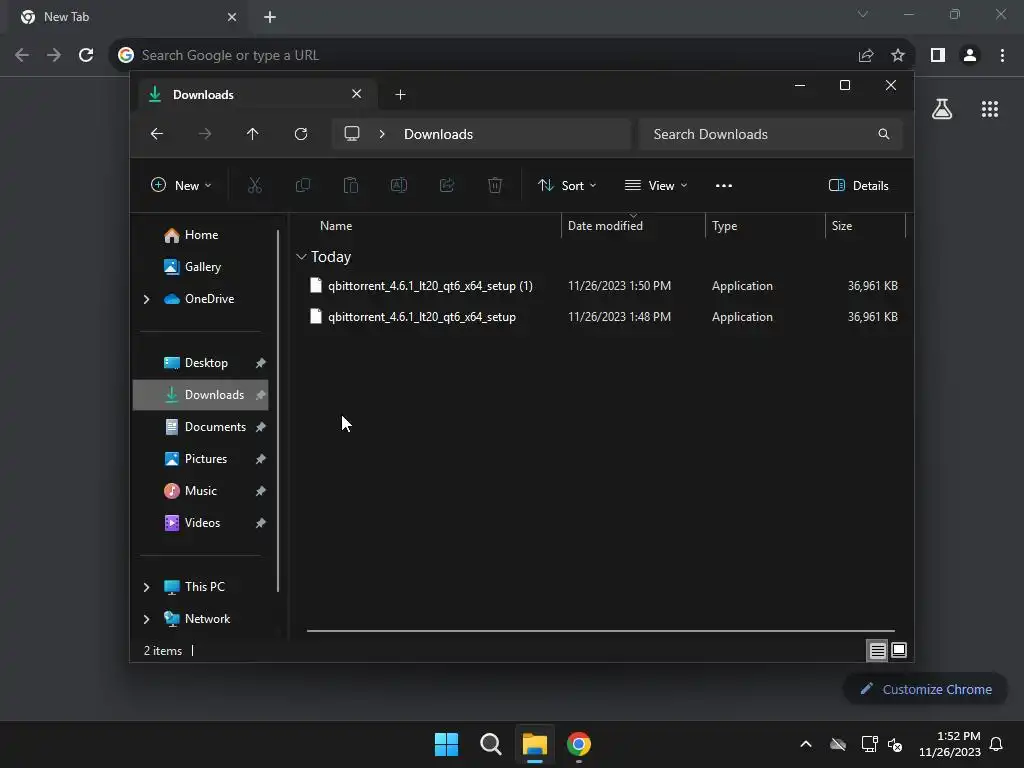Sort by Type column header
The image size is (1024, 768).
coord(724,226)
